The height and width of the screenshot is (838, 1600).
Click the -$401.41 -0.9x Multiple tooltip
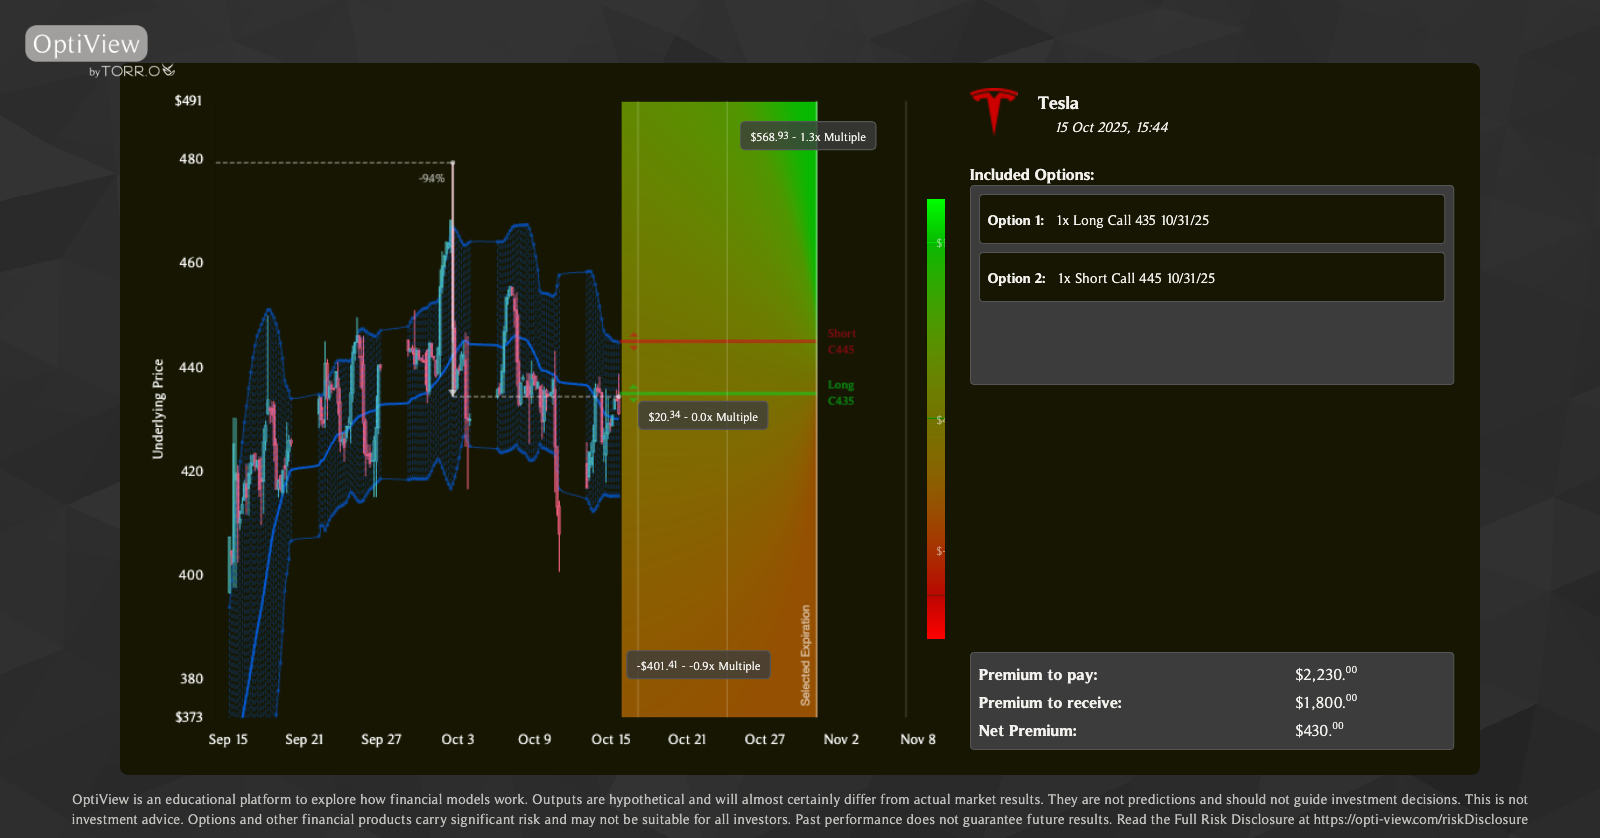pyautogui.click(x=698, y=666)
